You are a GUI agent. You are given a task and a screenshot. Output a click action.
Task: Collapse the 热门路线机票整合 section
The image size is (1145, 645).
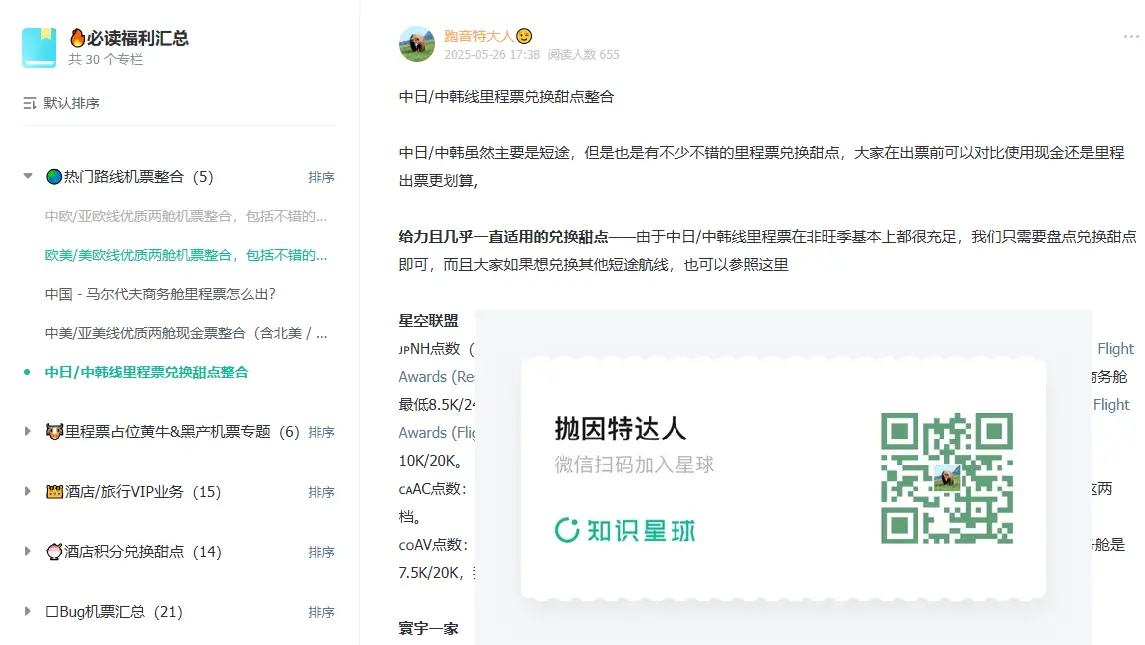(x=28, y=176)
